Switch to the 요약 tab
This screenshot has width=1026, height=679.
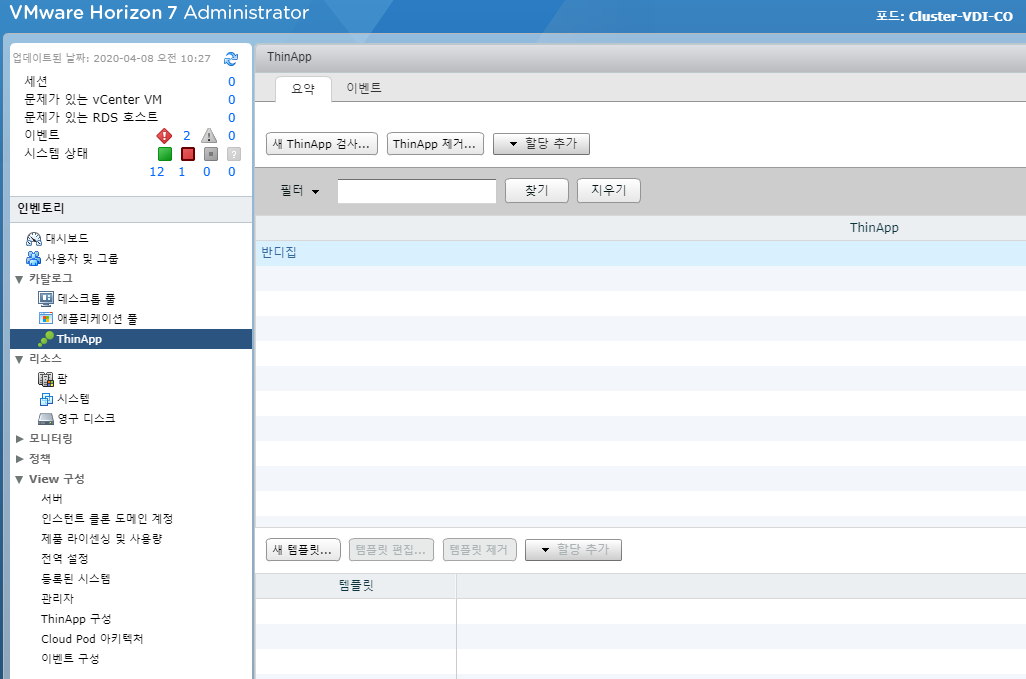coord(303,89)
